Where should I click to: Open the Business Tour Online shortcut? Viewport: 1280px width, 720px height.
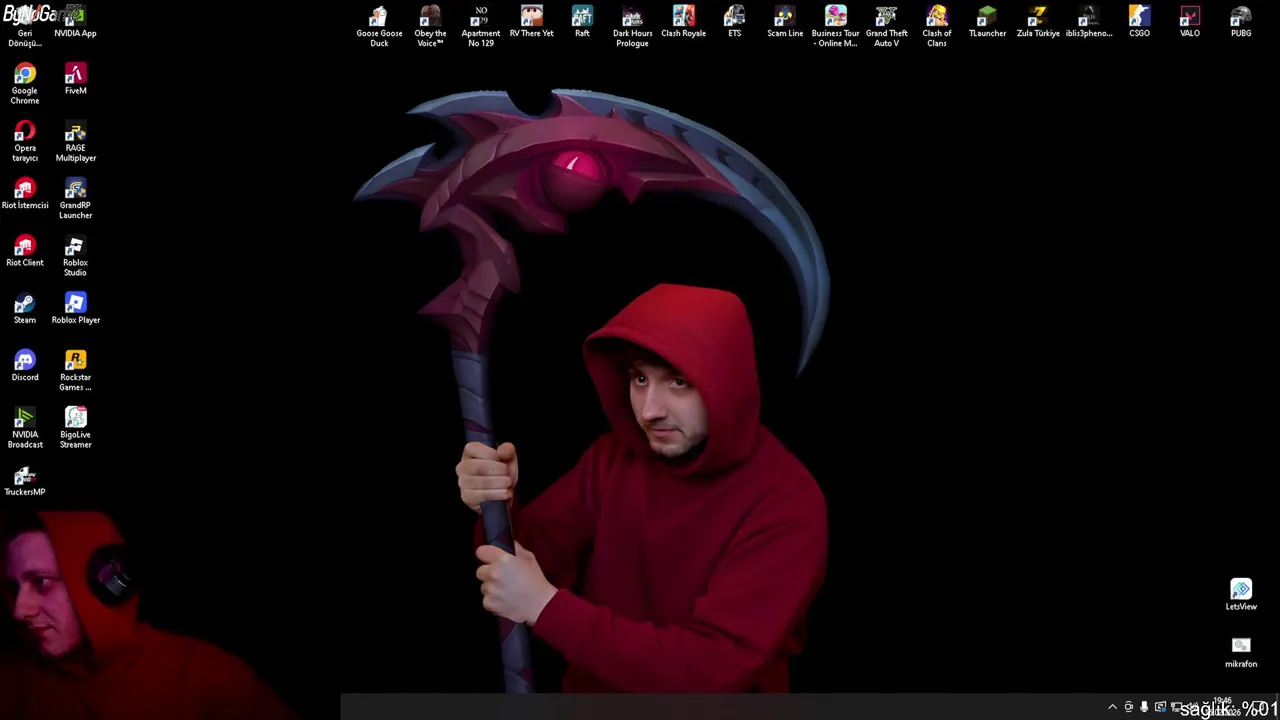(835, 26)
